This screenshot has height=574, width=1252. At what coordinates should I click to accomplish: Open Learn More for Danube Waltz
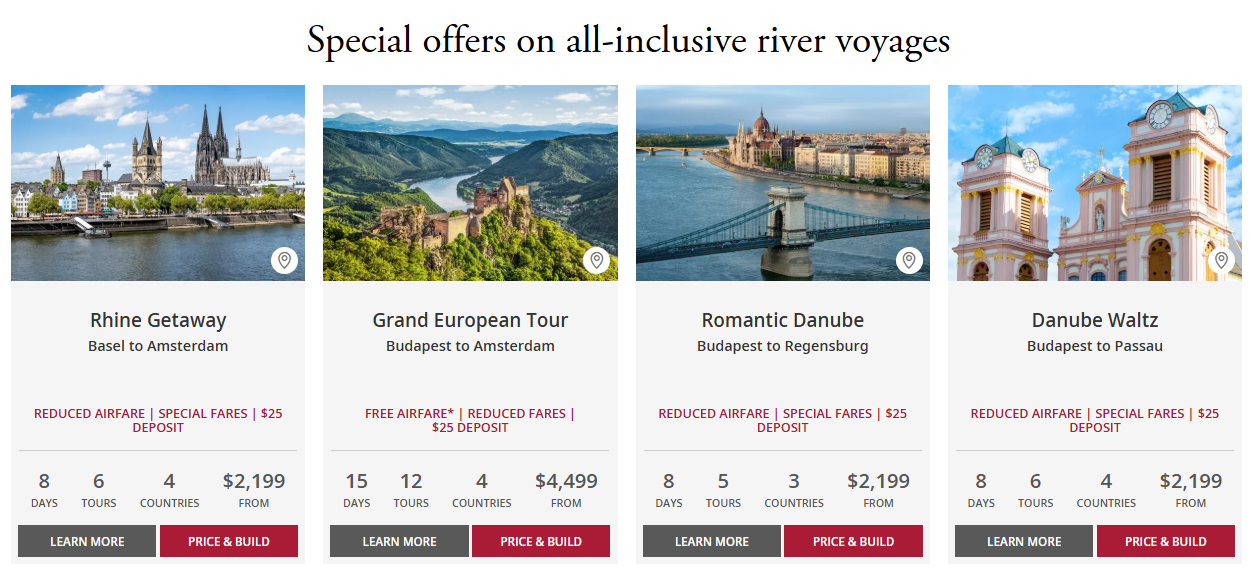tap(1024, 541)
